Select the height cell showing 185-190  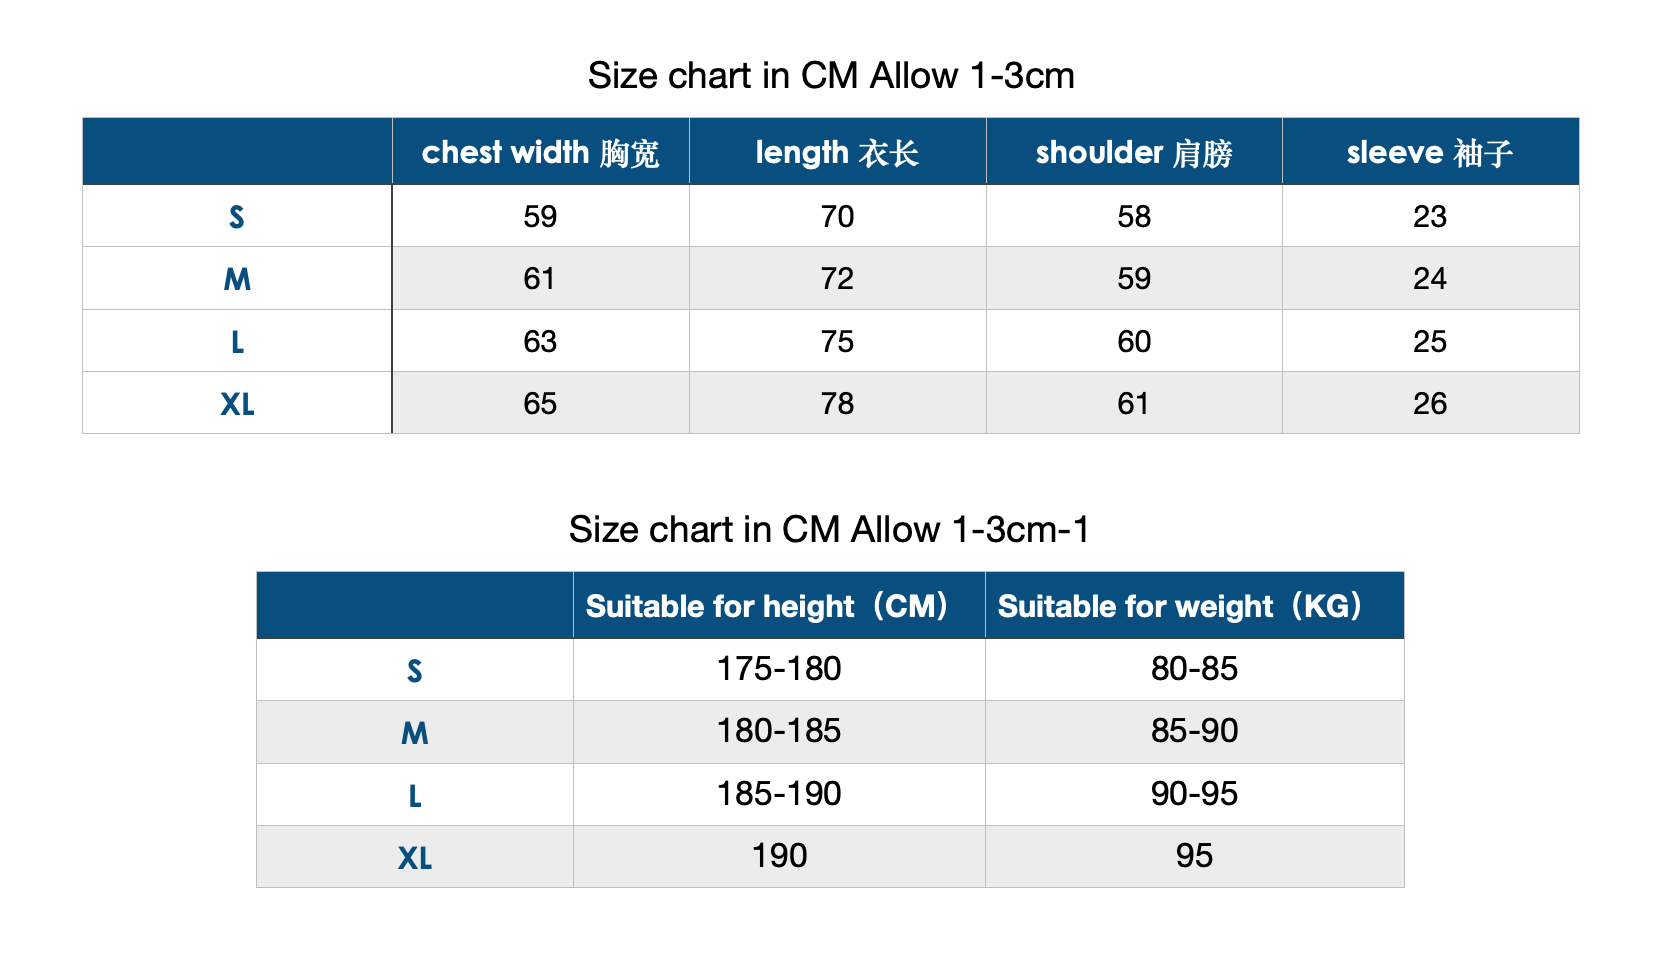779,794
